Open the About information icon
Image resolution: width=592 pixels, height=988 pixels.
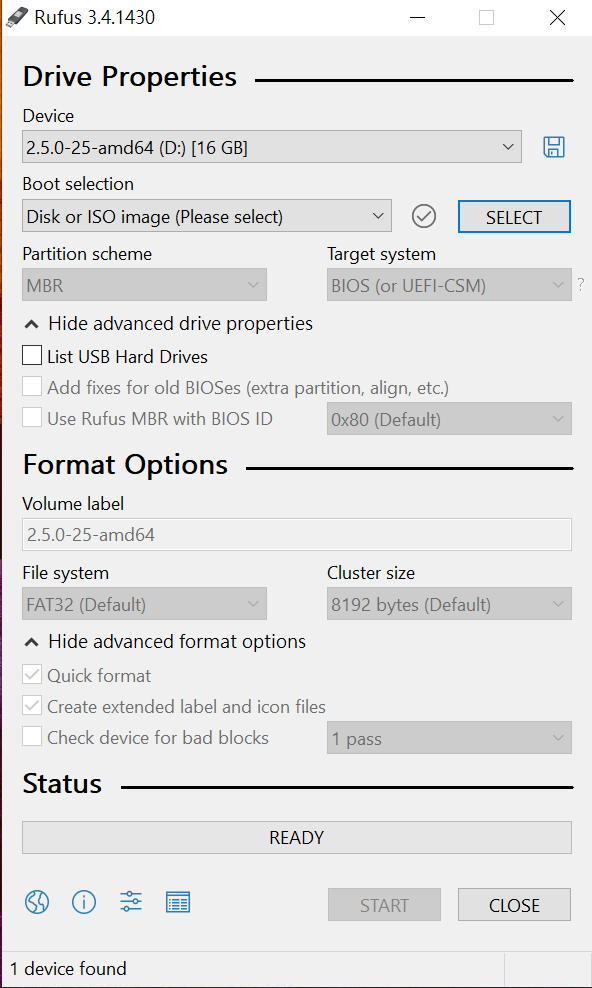[x=84, y=903]
